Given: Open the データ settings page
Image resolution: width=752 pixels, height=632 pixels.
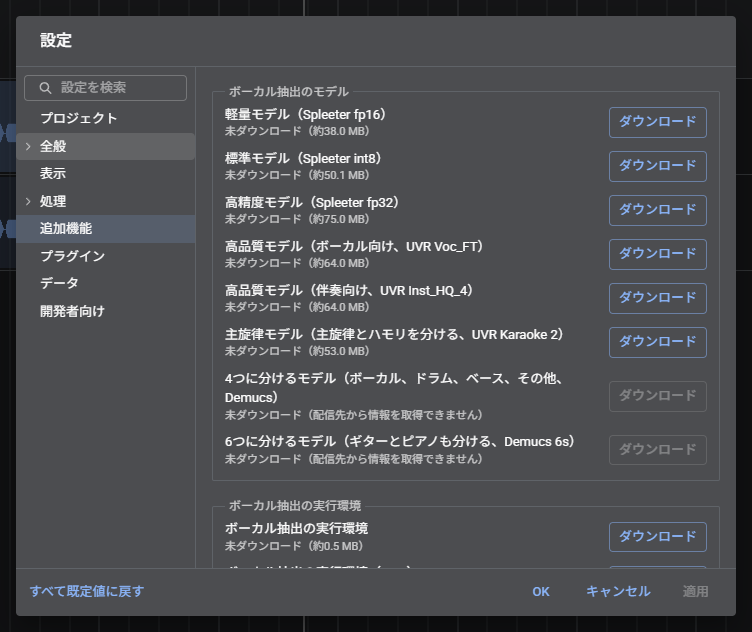Looking at the screenshot, I should (106, 283).
